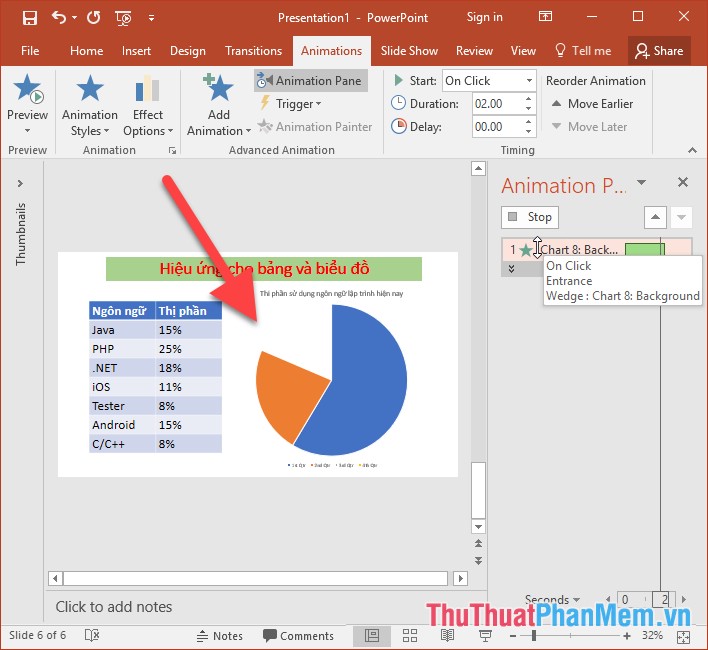Switch to the Design tab
The image size is (708, 650).
point(187,51)
